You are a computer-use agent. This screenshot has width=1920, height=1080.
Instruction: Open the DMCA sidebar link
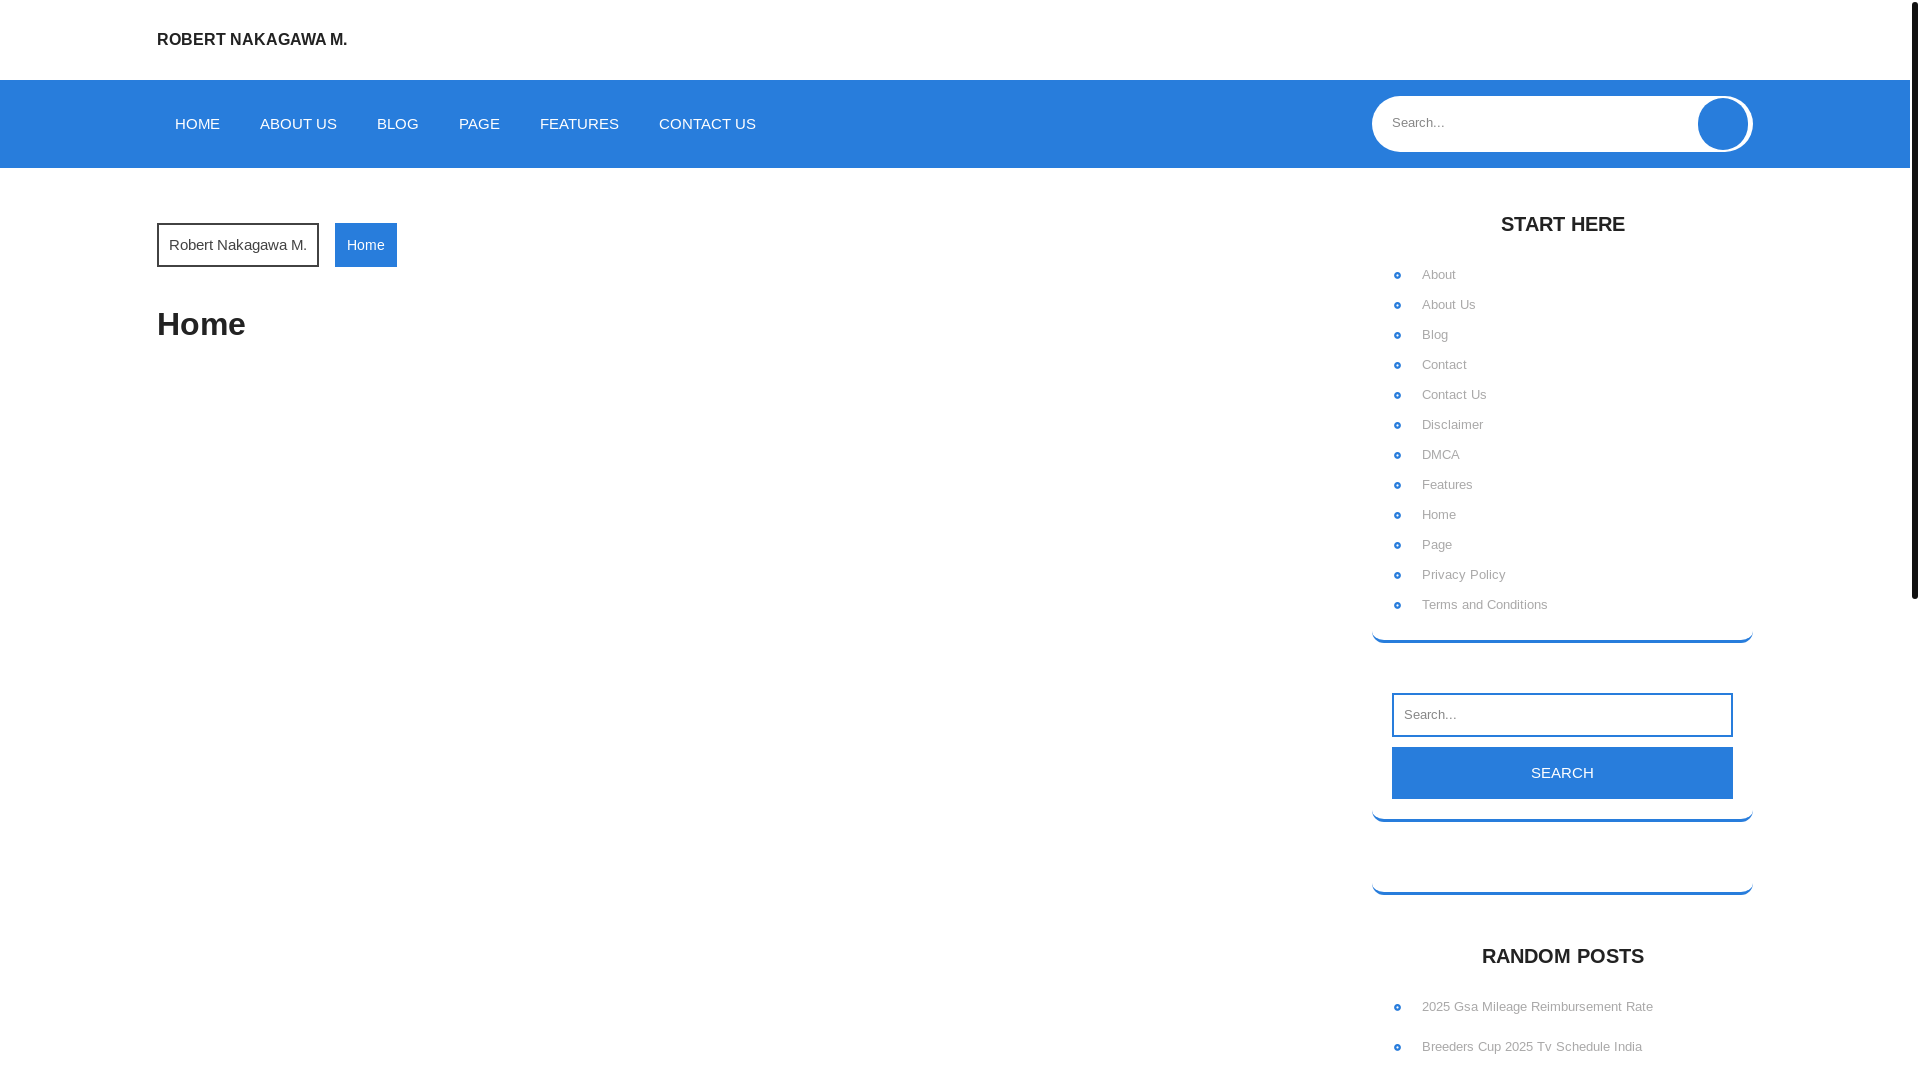click(1441, 455)
